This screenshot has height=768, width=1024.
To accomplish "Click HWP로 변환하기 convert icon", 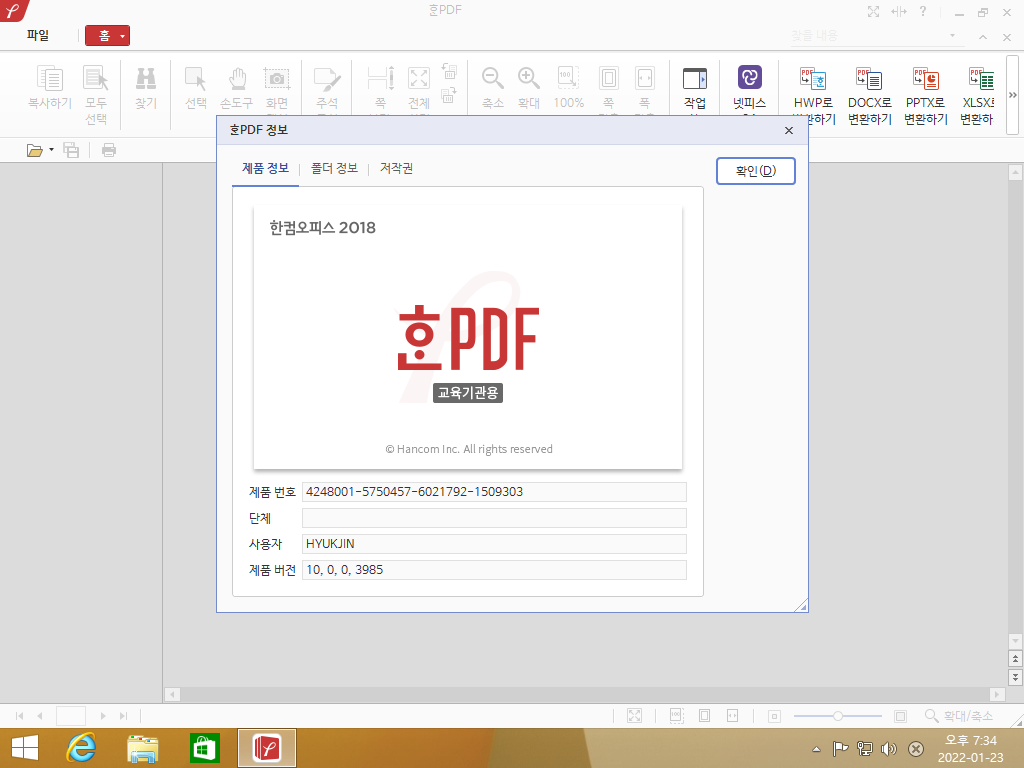I will pos(813,78).
